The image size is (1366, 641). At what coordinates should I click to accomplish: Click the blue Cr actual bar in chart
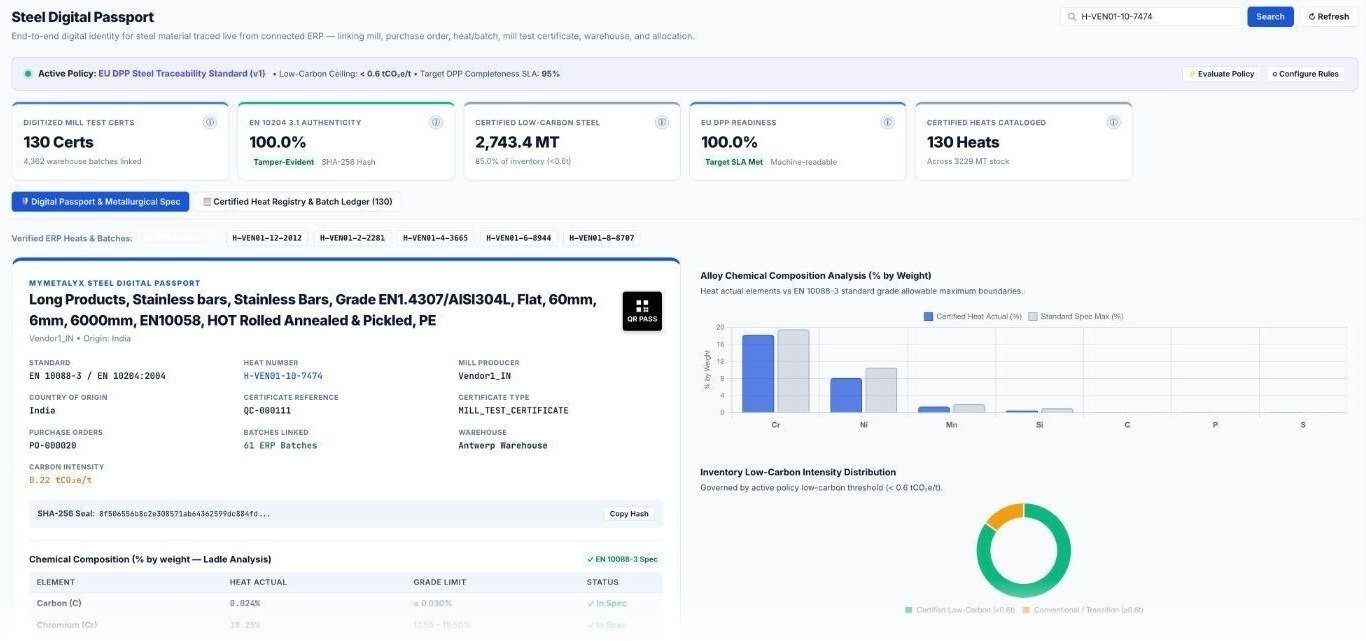(x=758, y=373)
